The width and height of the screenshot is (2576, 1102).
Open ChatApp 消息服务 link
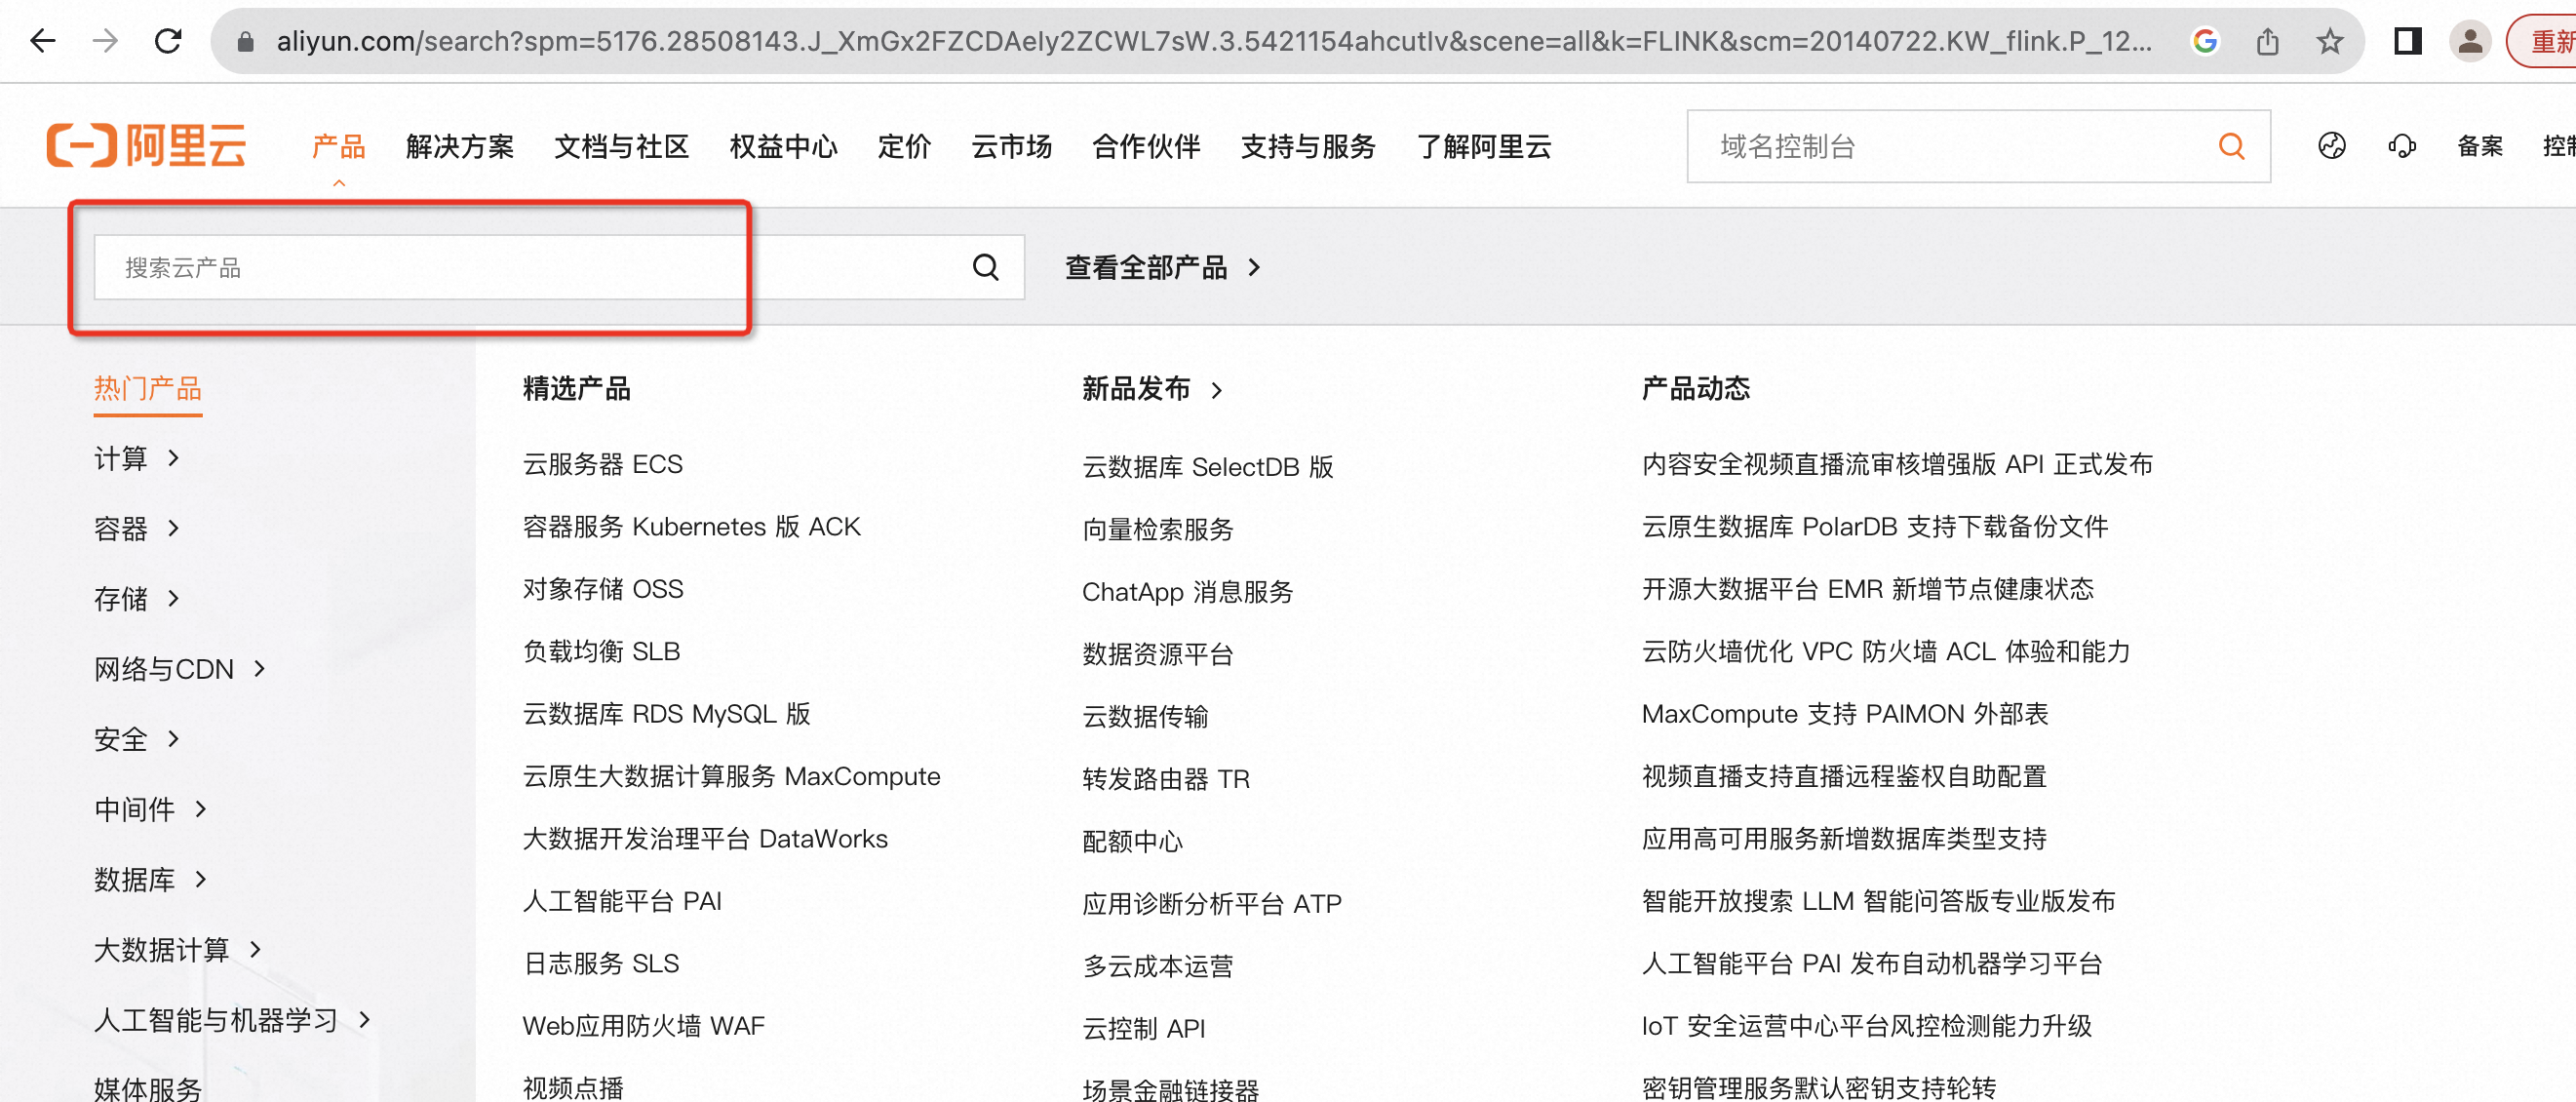(1187, 591)
